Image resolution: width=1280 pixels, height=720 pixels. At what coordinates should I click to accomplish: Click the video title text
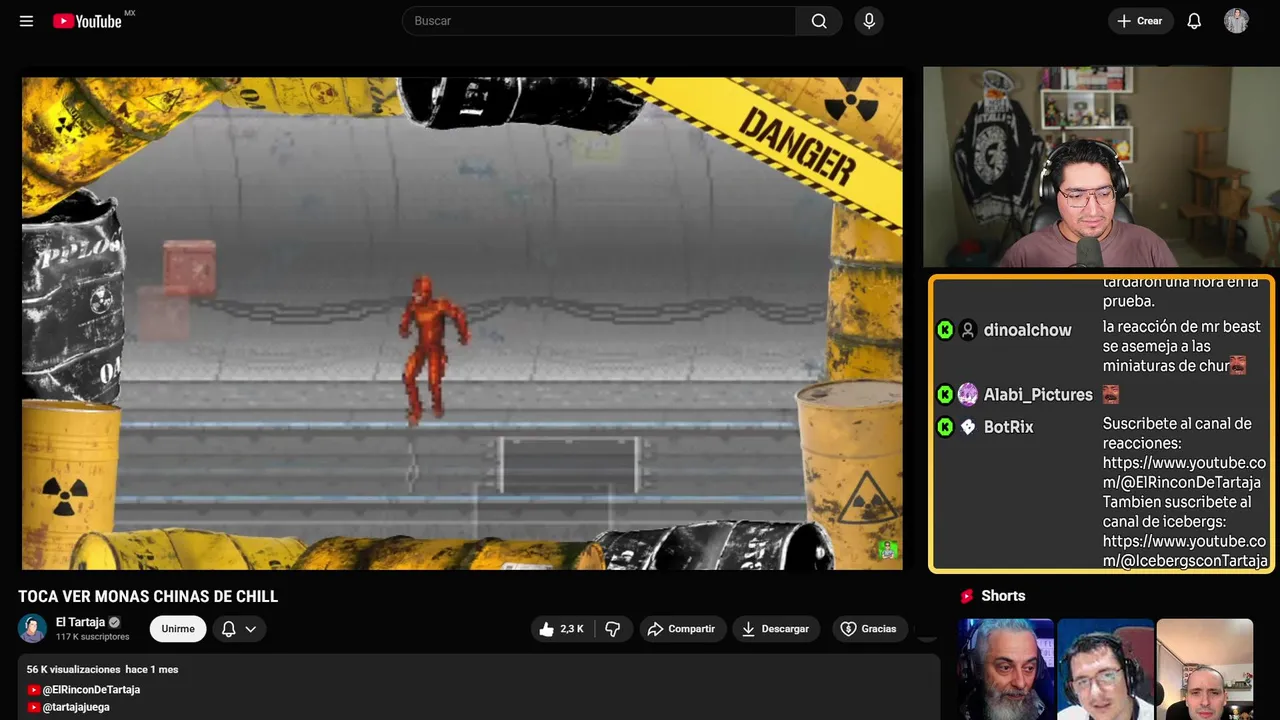(148, 597)
